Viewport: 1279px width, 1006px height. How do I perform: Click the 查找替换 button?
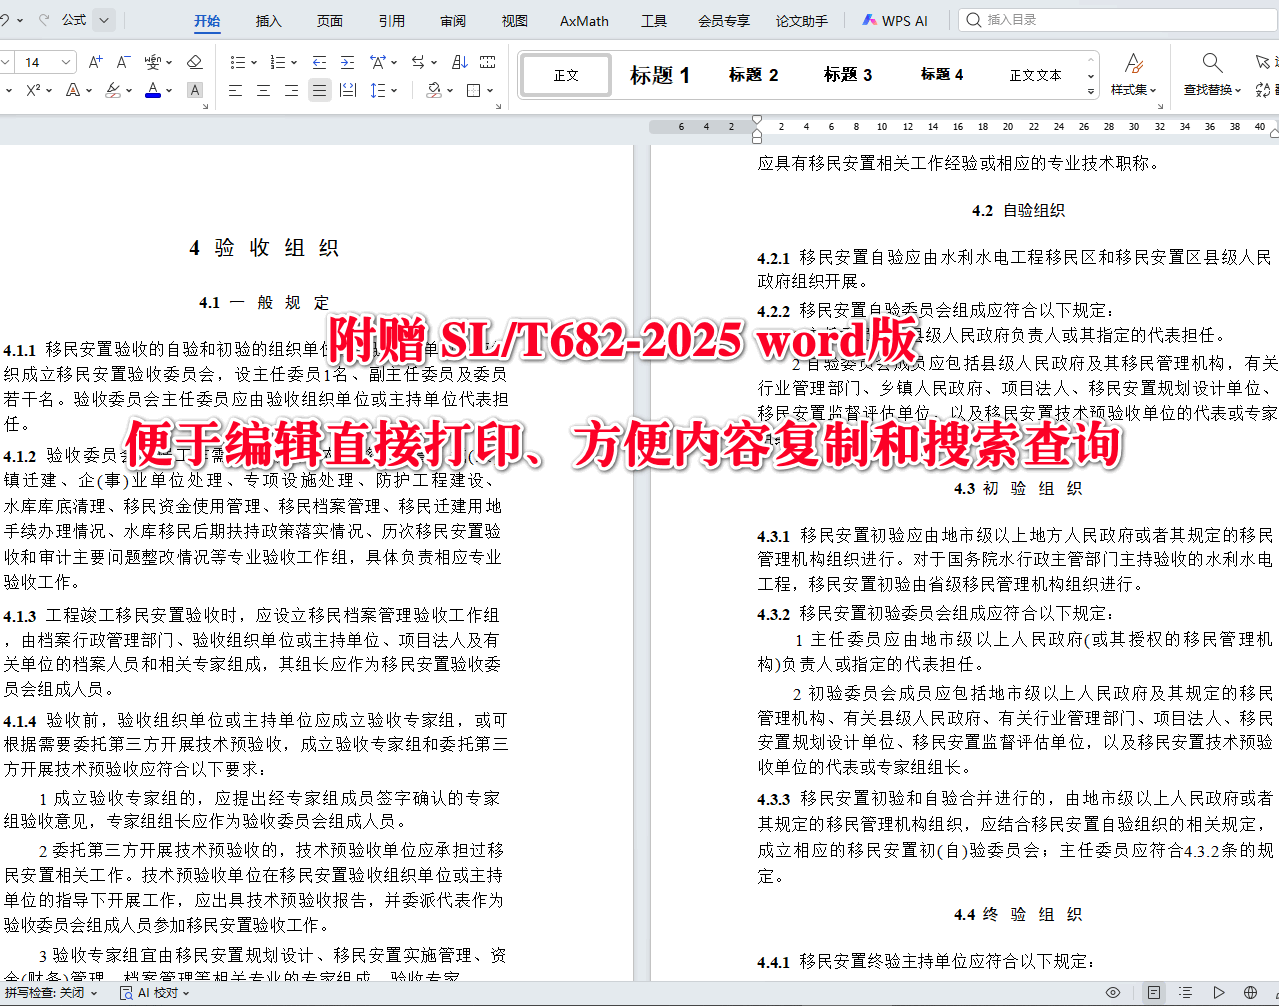point(1211,75)
